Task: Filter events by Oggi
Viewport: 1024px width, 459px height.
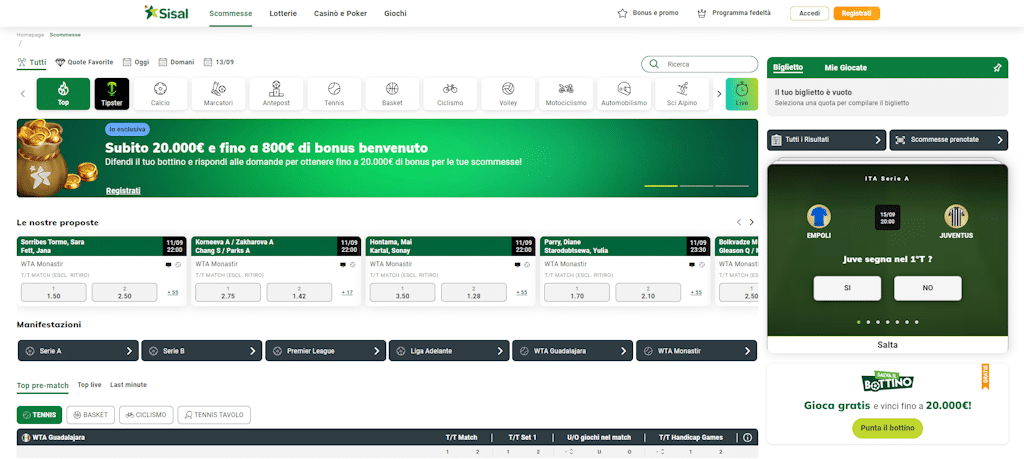Action: pyautogui.click(x=134, y=62)
